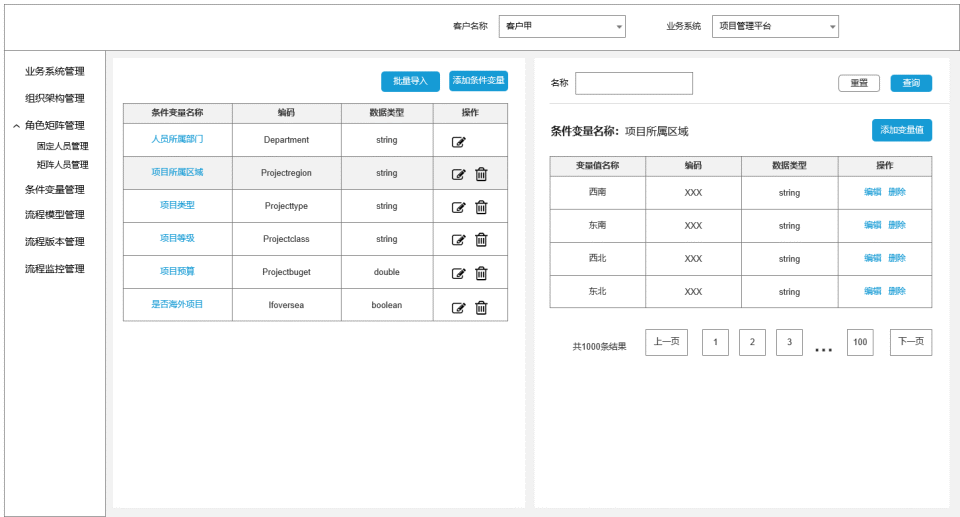Go to page 1

[715, 342]
